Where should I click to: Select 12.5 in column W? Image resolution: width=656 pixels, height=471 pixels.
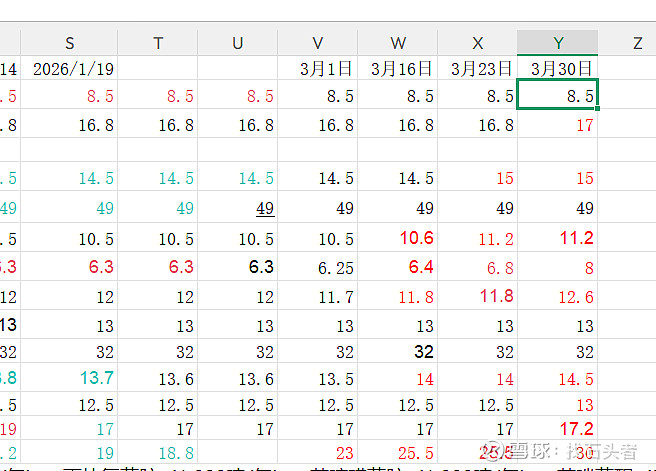(397, 404)
